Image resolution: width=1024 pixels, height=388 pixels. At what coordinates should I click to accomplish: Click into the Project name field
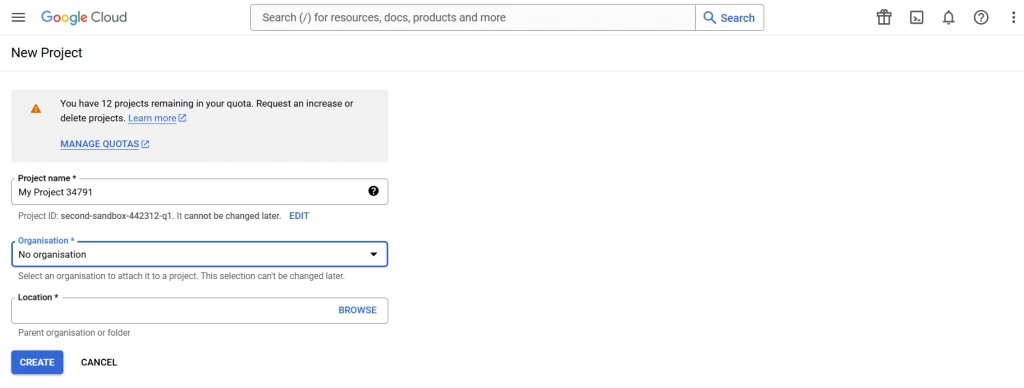(200, 191)
